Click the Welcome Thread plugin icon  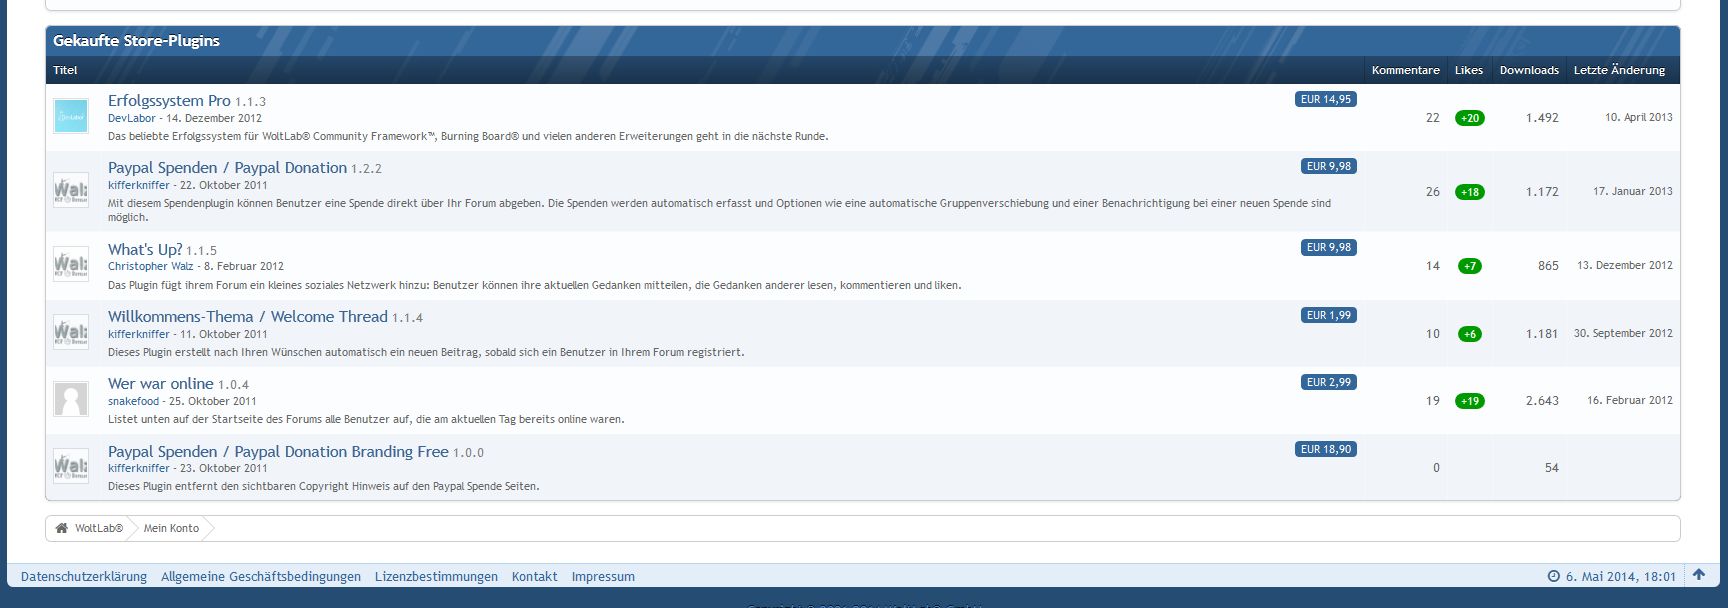71,333
